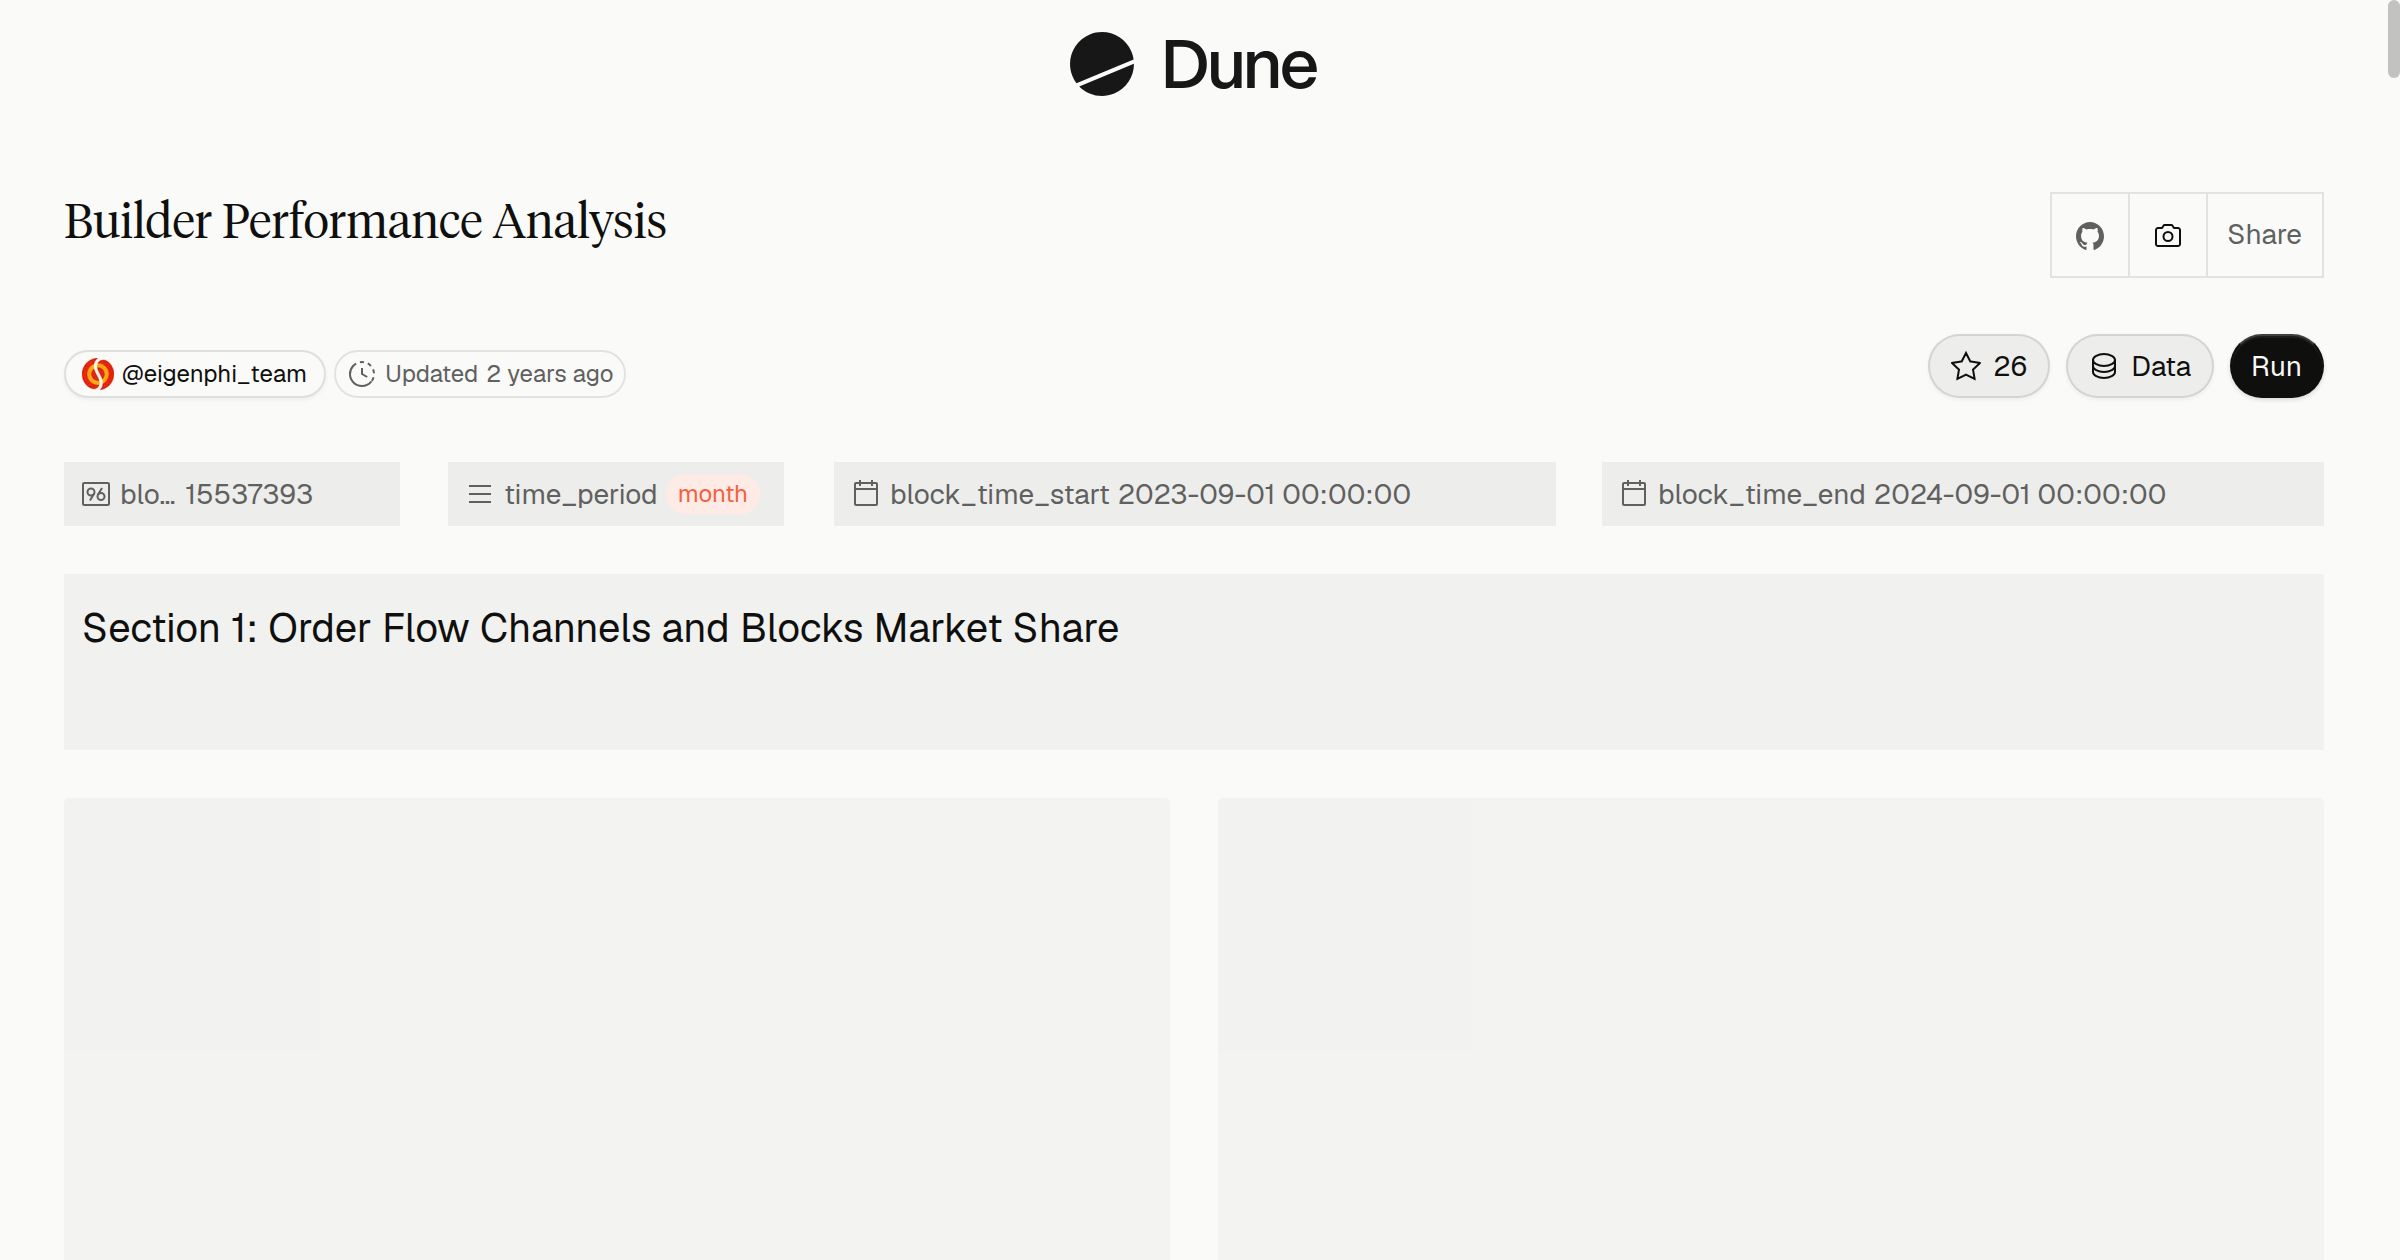Star the dashboard with 26 stars

1988,366
